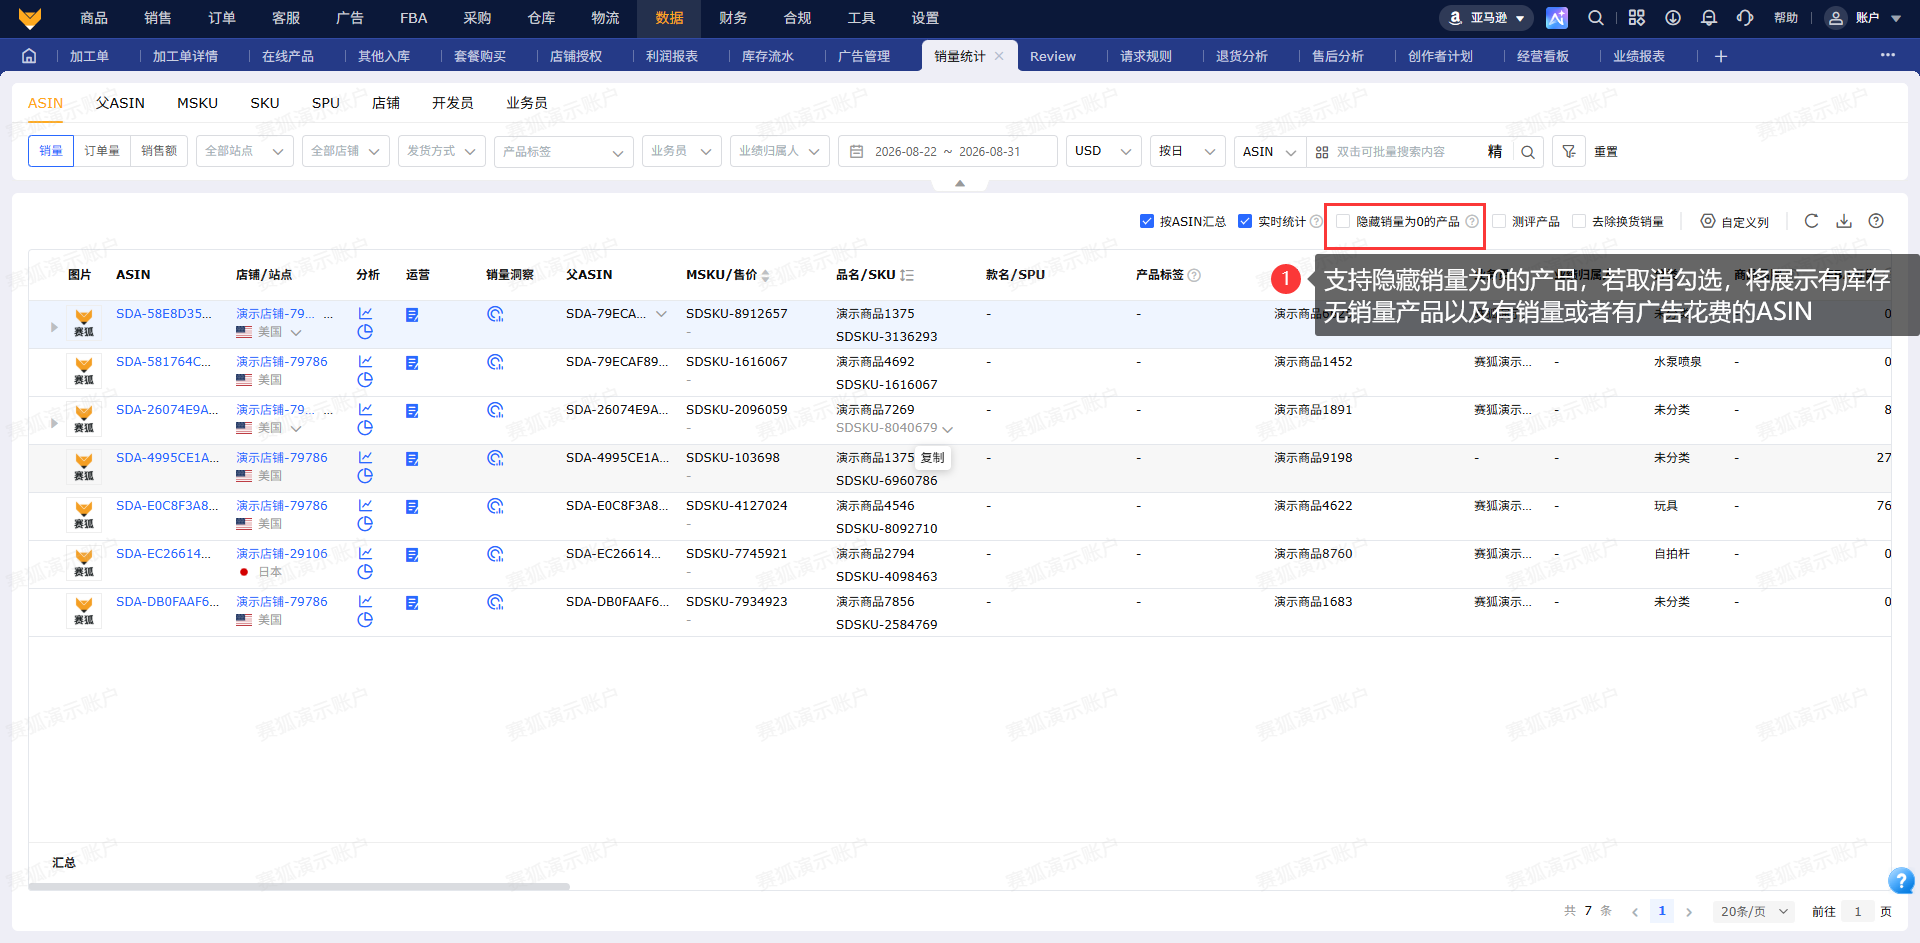
Task: Switch to the MSKU tab
Action: point(197,103)
